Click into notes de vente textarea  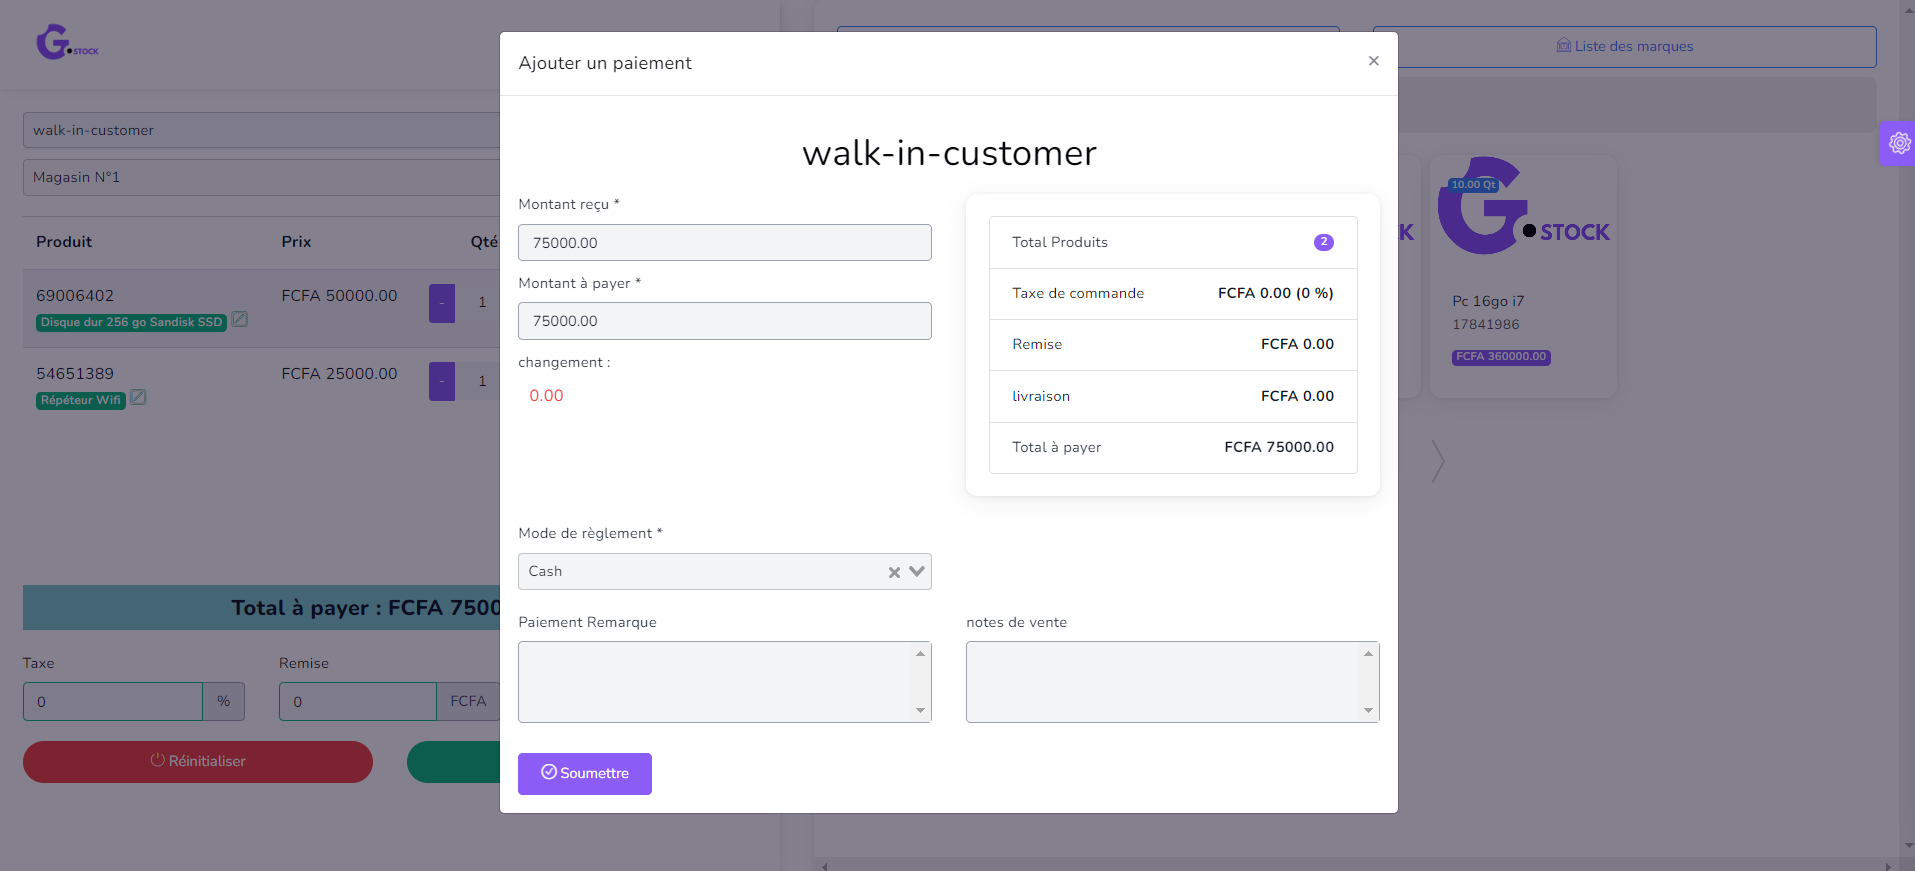tap(1164, 681)
